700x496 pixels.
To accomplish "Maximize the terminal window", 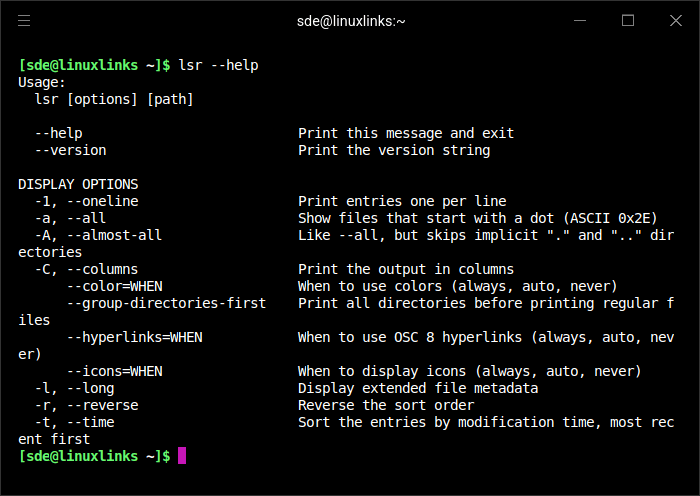I will click(x=628, y=21).
